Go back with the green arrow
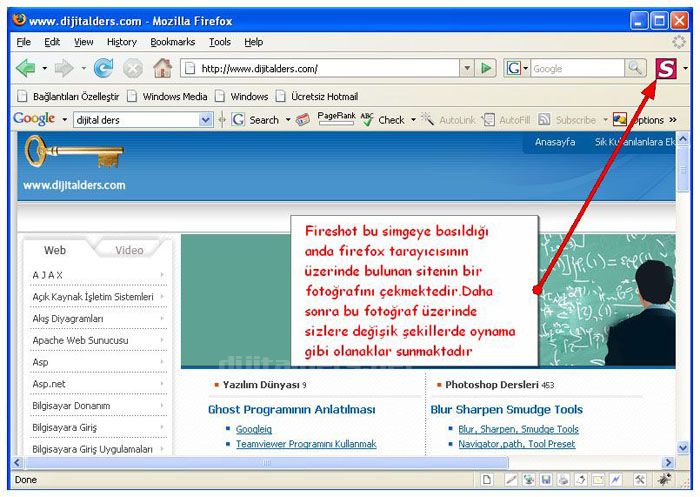 tap(25, 68)
